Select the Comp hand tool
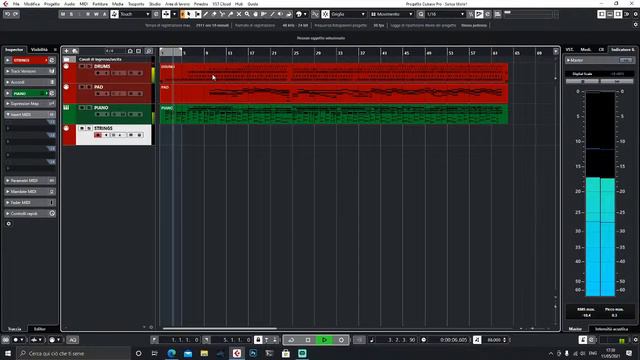This screenshot has width=640, height=360. coord(256,14)
